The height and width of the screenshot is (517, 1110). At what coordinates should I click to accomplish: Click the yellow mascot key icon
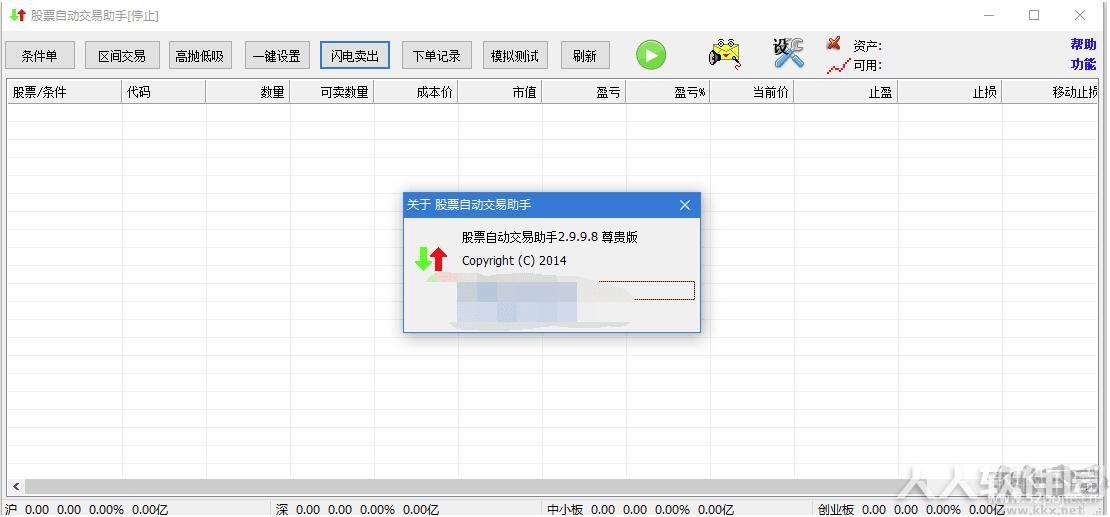724,54
